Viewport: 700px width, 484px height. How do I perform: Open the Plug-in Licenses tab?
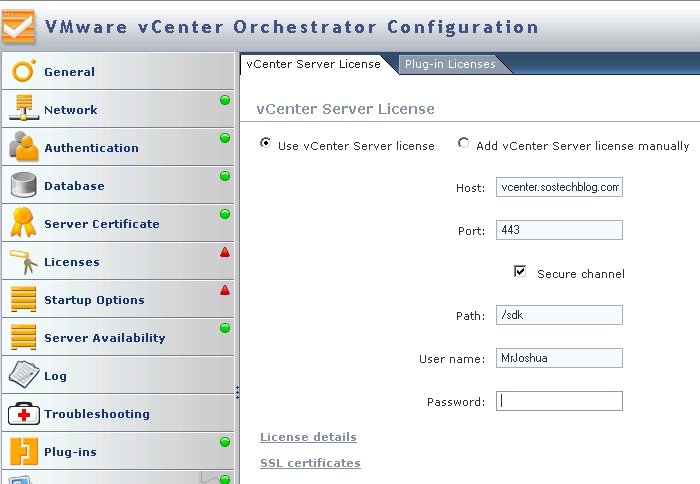coord(450,64)
